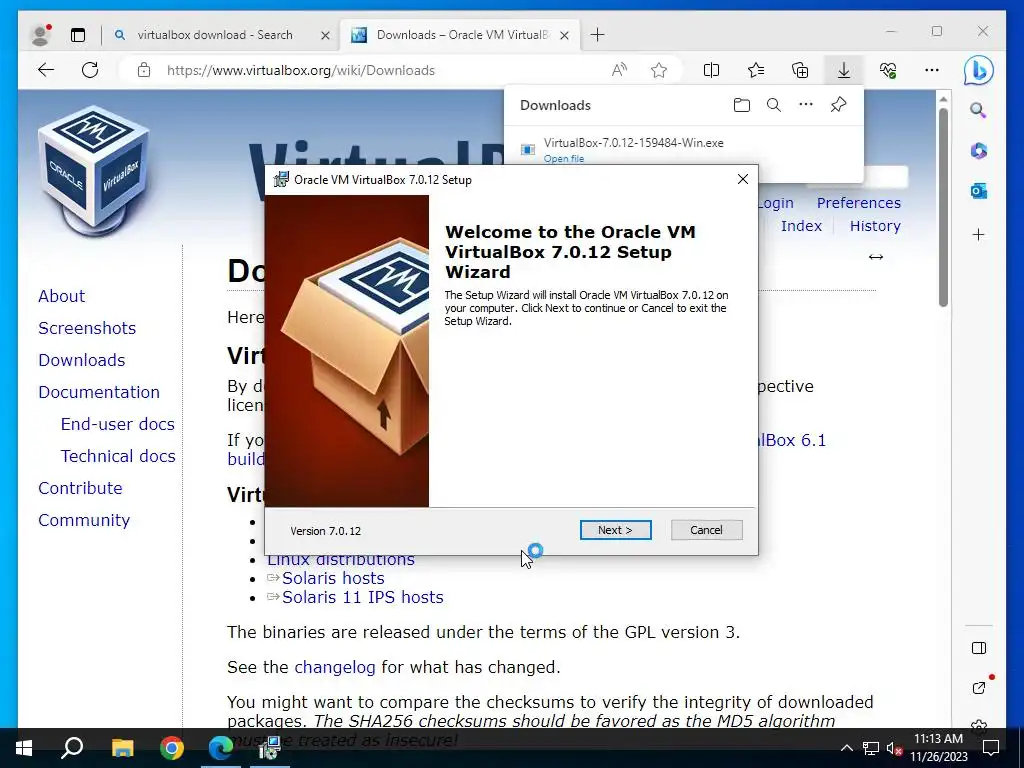
Task: Cancel the VirtualBox Setup wizard
Action: [x=707, y=530]
